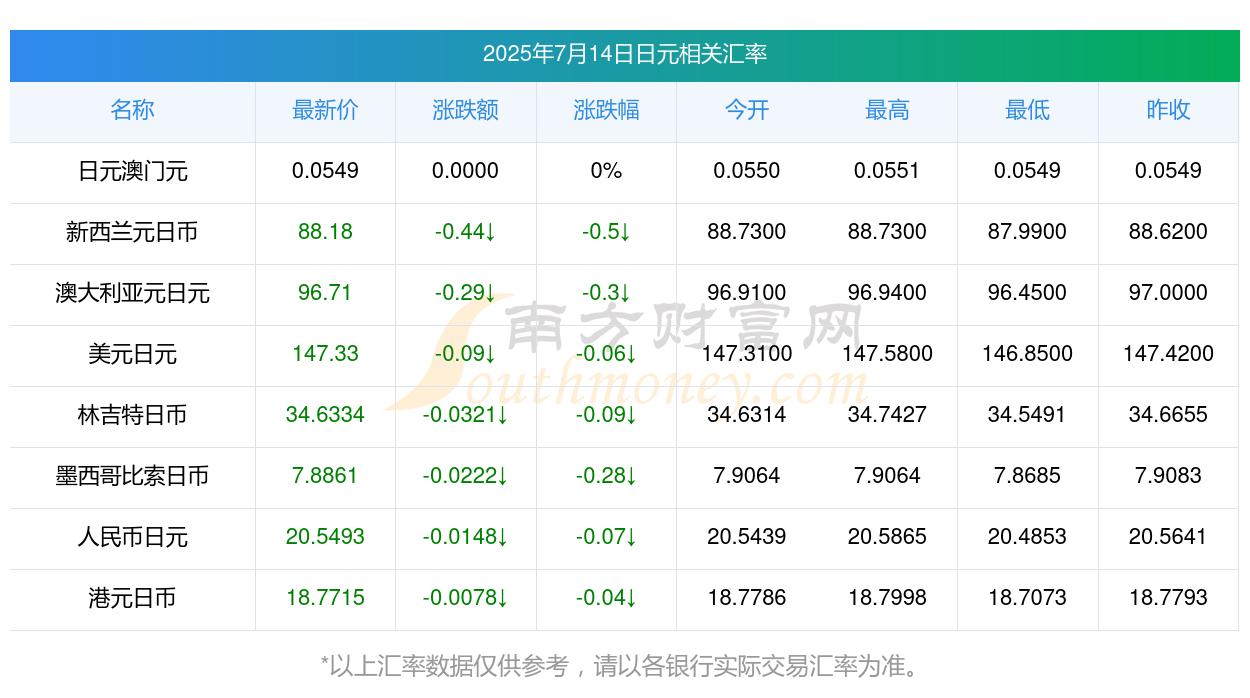Image resolution: width=1250 pixels, height=698 pixels.
Task: Click the title 2025年7月14日日元相关汇率
Action: coord(625,54)
